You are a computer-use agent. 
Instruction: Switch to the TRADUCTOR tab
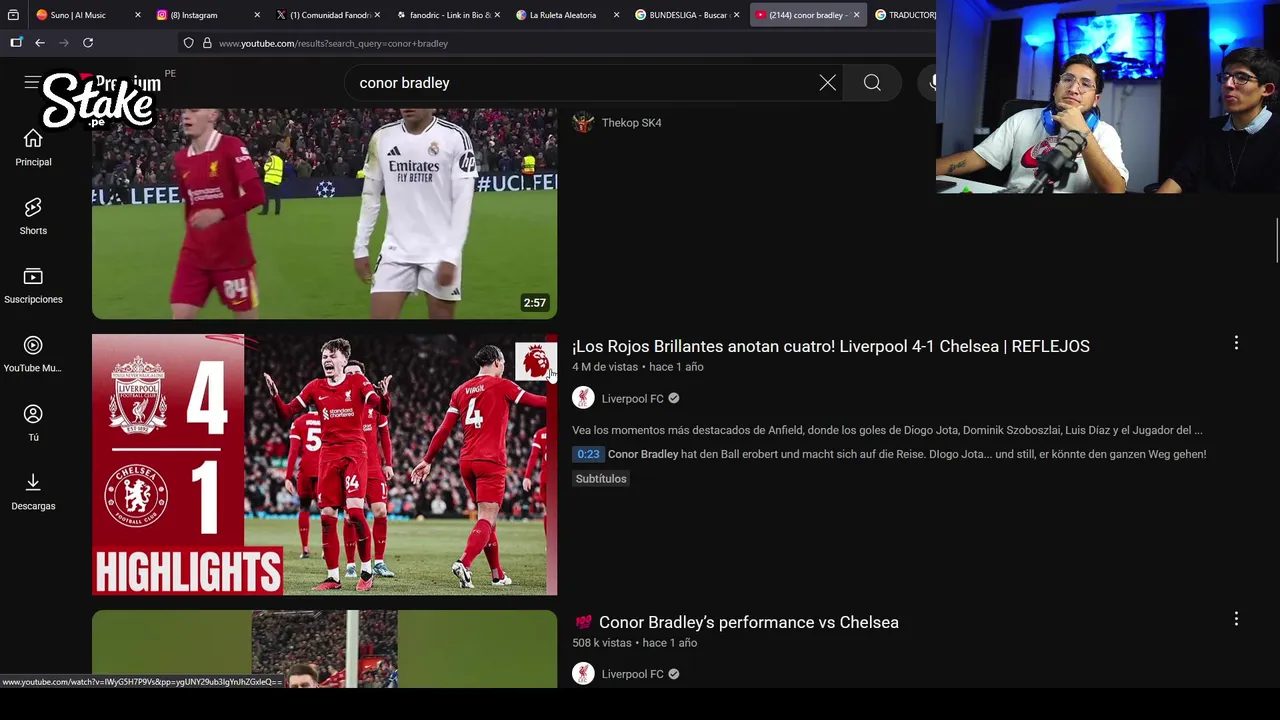[905, 15]
